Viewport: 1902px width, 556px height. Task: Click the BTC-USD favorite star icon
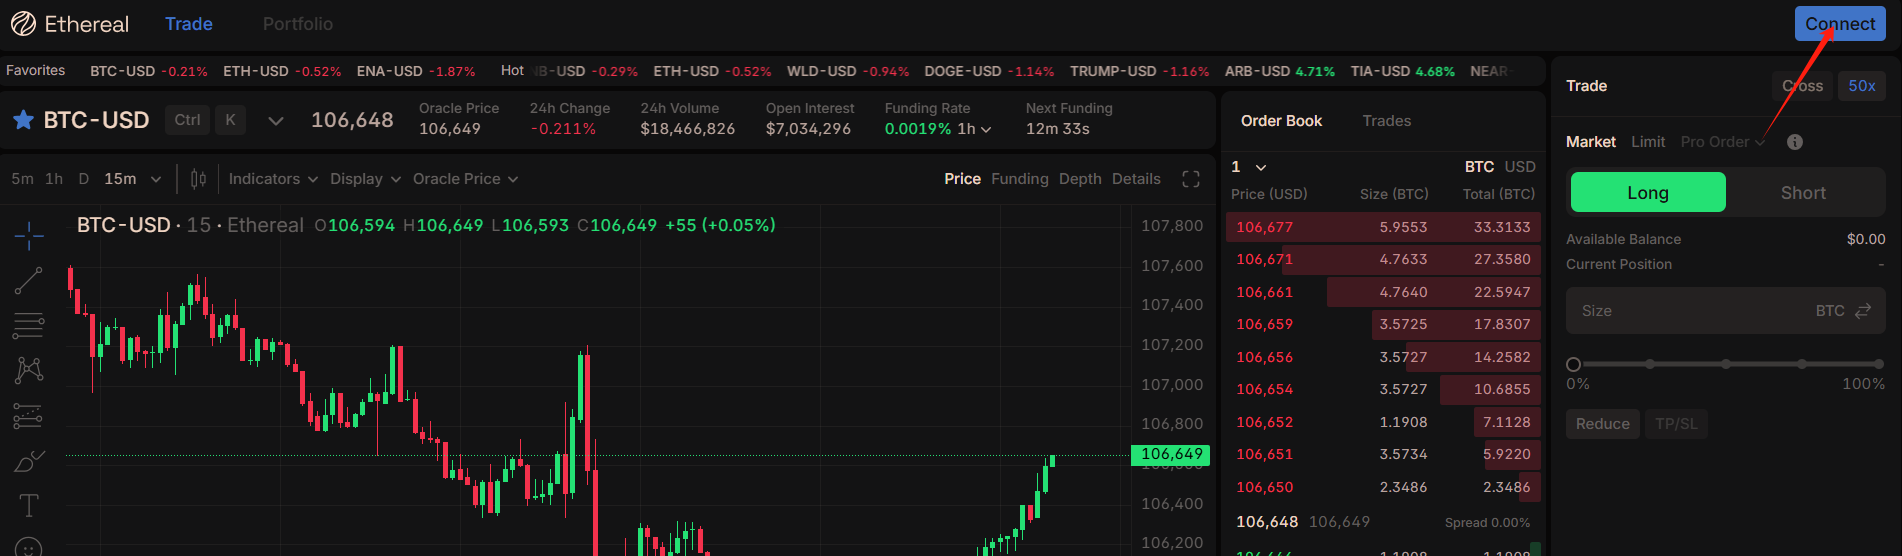click(23, 120)
